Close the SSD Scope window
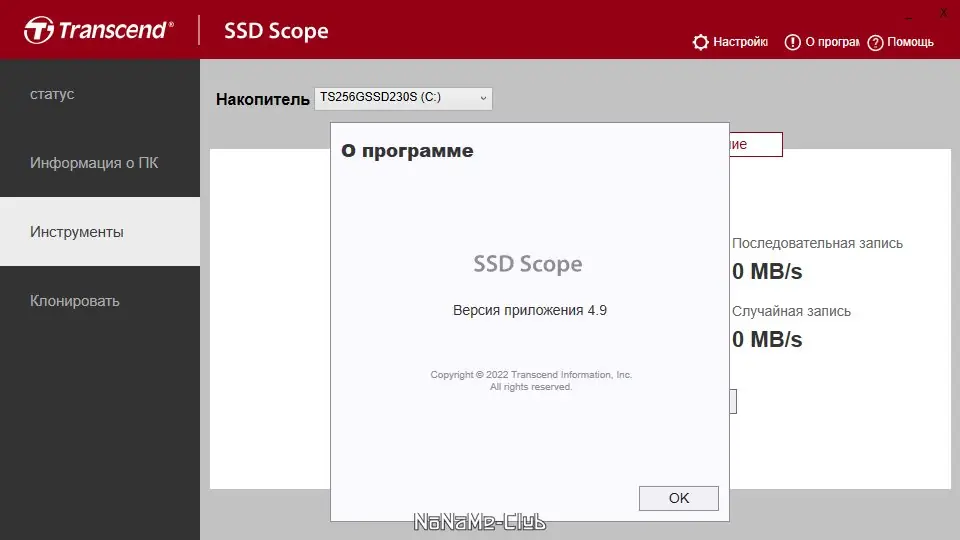960x540 pixels. click(943, 13)
